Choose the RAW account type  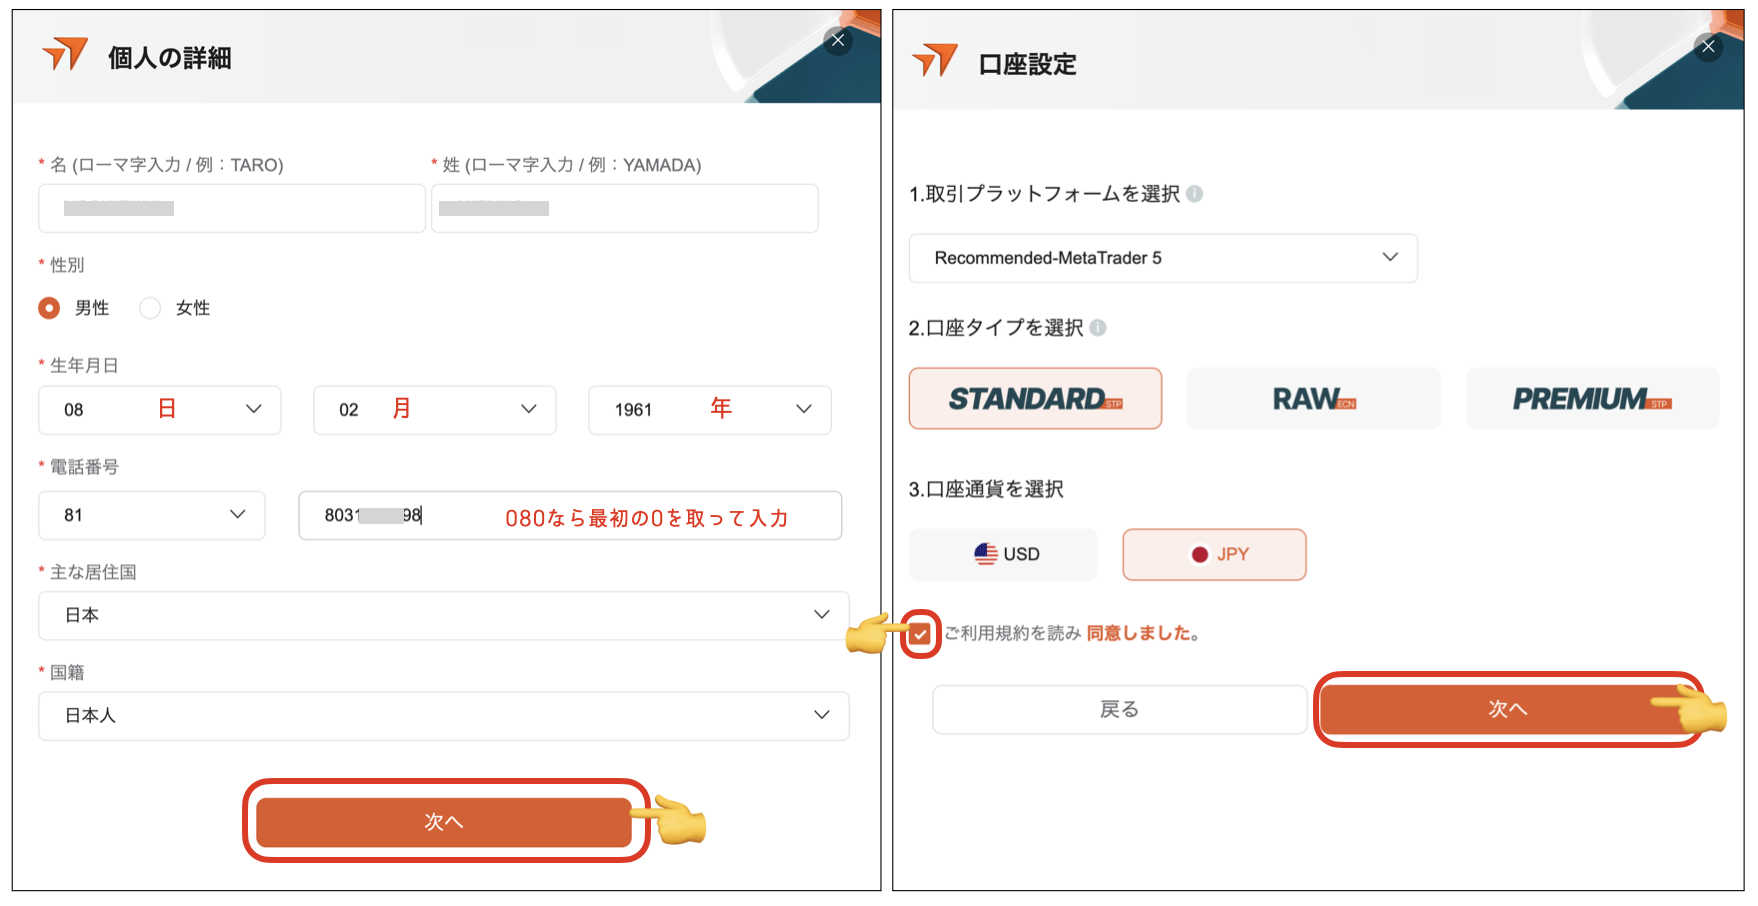pos(1313,399)
